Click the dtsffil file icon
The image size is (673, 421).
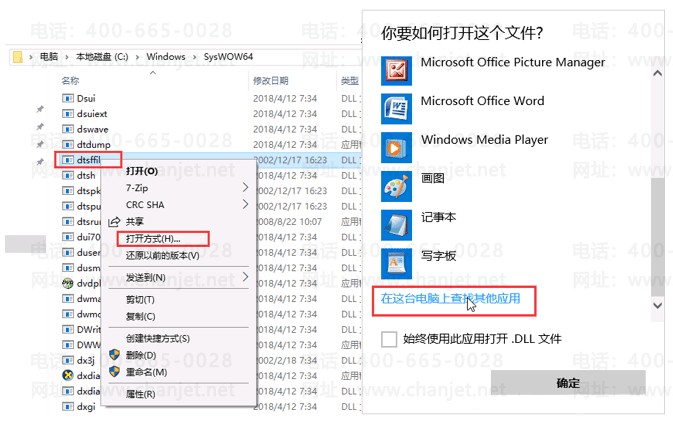coord(67,160)
